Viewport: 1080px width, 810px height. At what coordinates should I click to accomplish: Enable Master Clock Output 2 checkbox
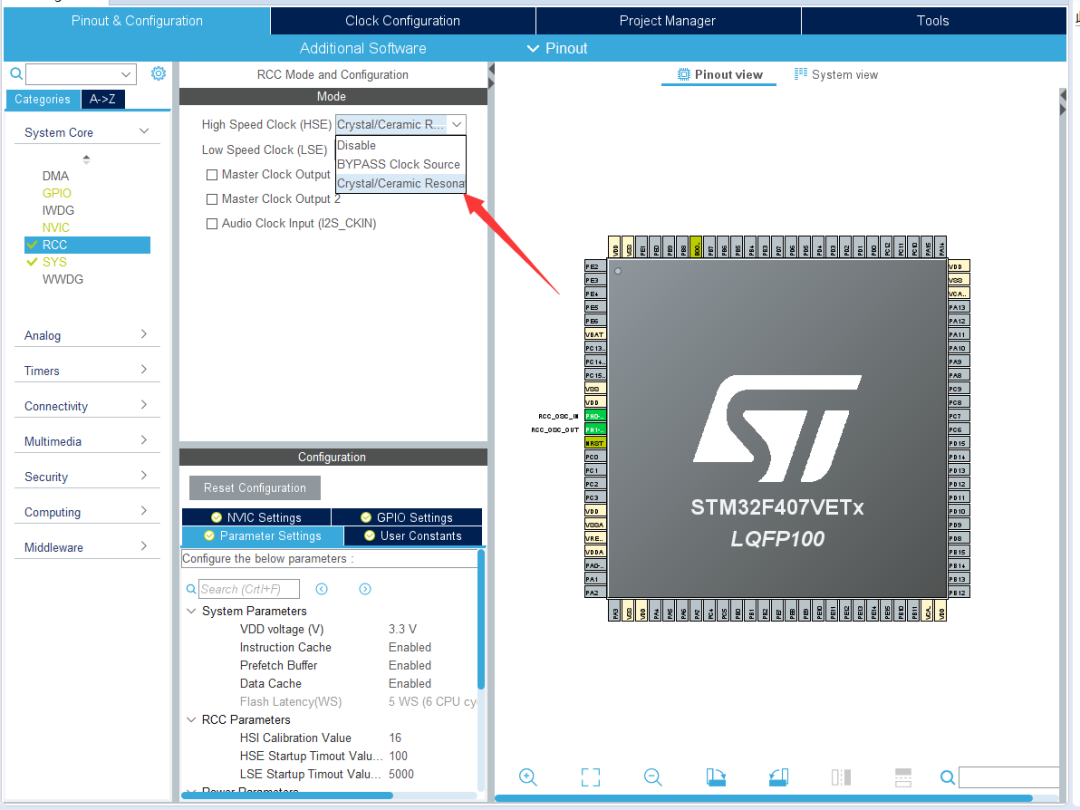[x=212, y=199]
